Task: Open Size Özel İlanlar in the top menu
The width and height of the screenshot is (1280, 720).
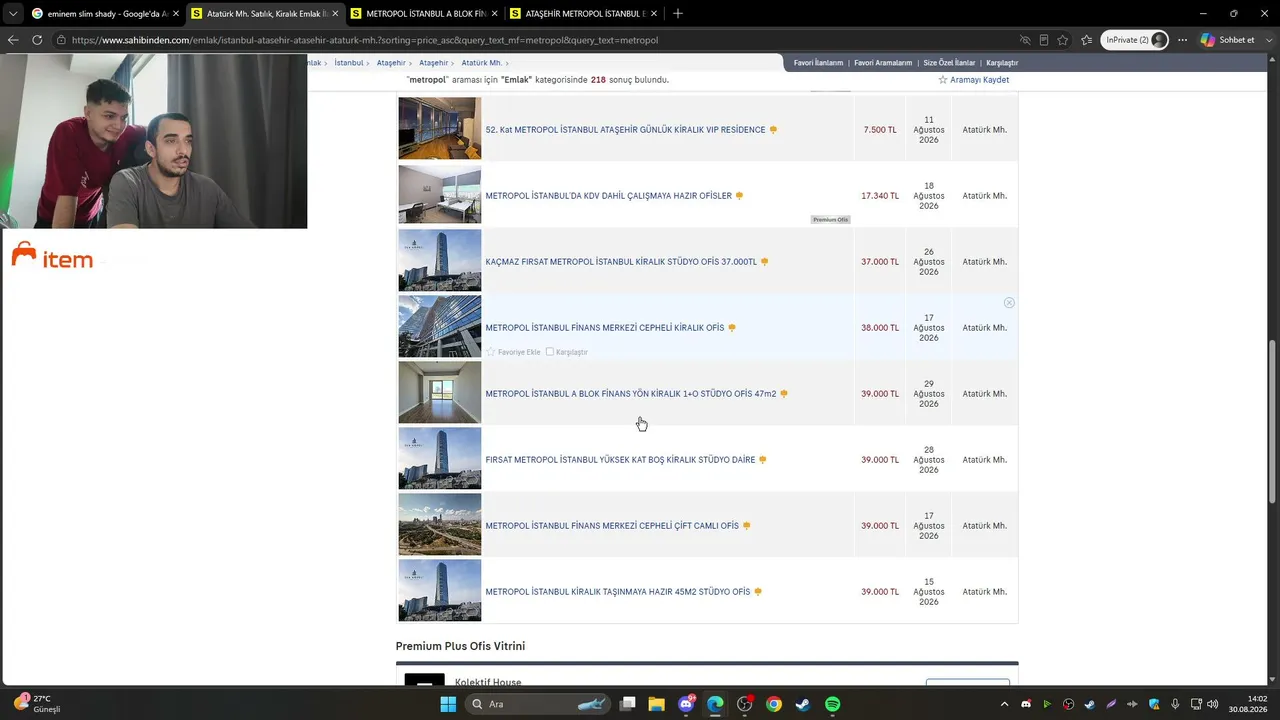Action: pyautogui.click(x=949, y=63)
